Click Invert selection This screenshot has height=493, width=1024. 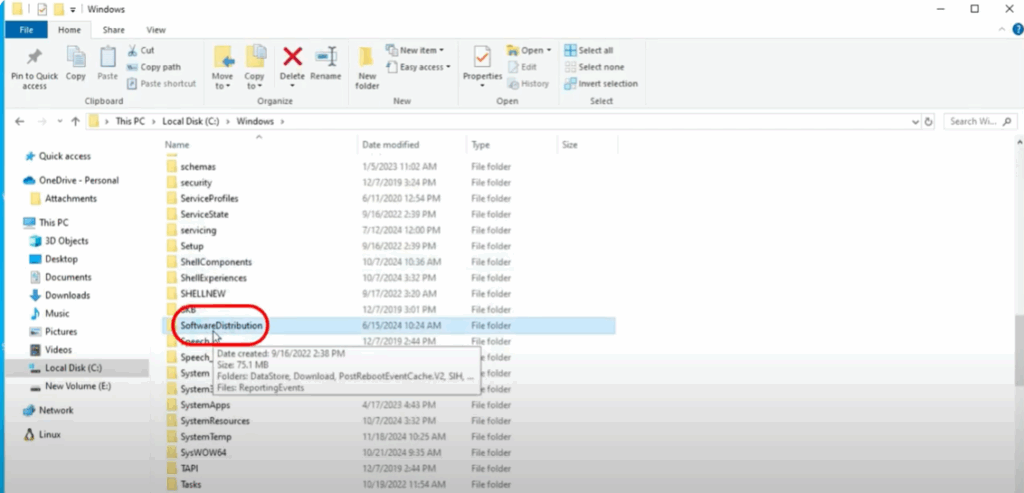[x=601, y=84]
